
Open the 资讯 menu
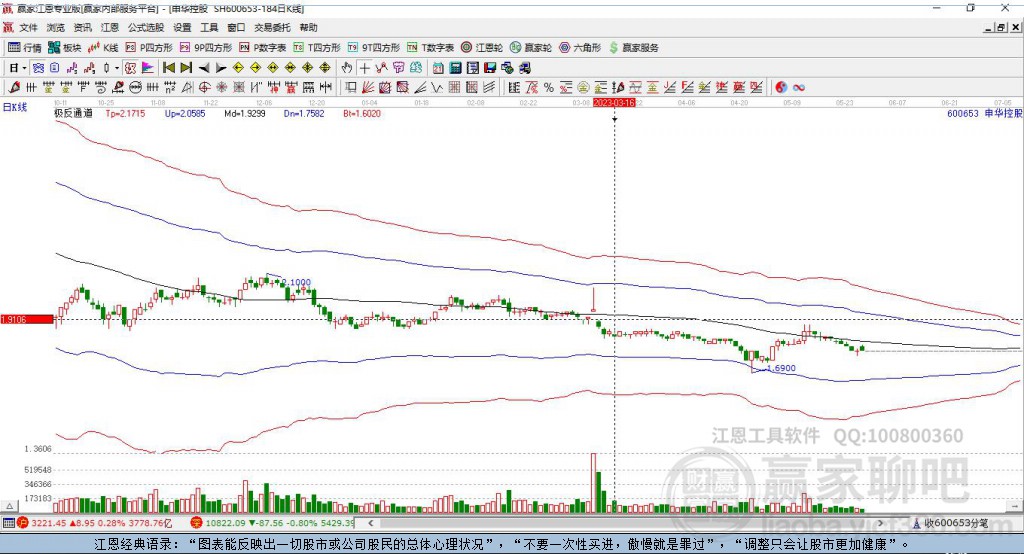click(82, 27)
